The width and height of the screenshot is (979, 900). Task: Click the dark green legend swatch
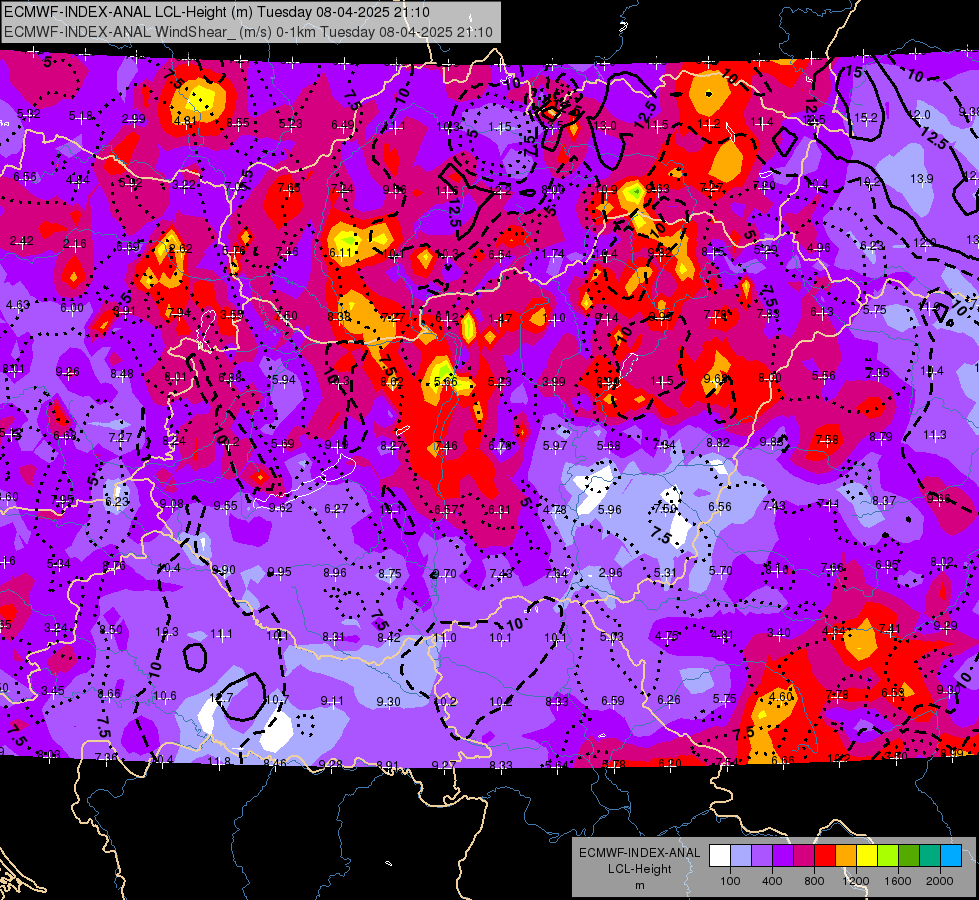point(908,856)
